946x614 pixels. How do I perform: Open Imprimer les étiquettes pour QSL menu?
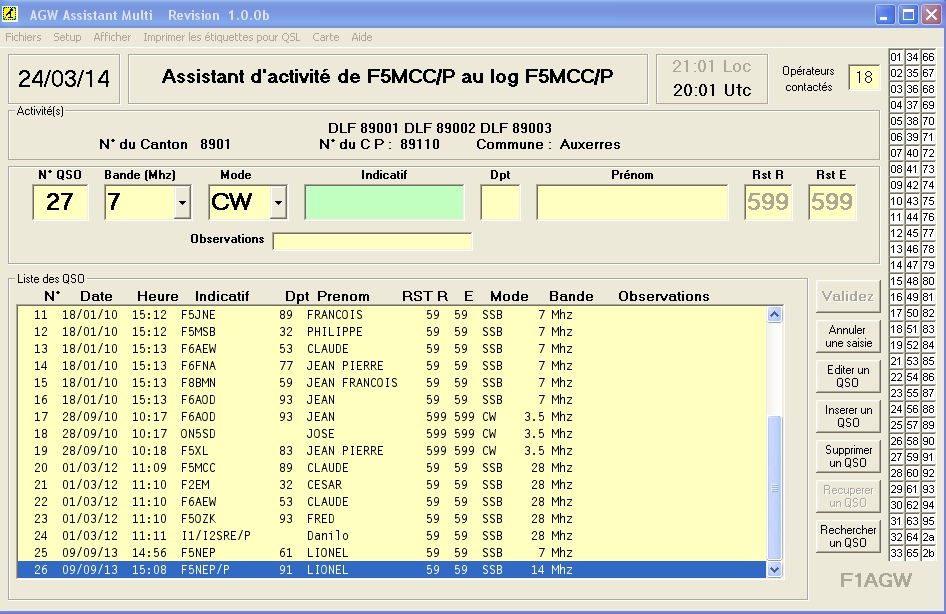(221, 37)
